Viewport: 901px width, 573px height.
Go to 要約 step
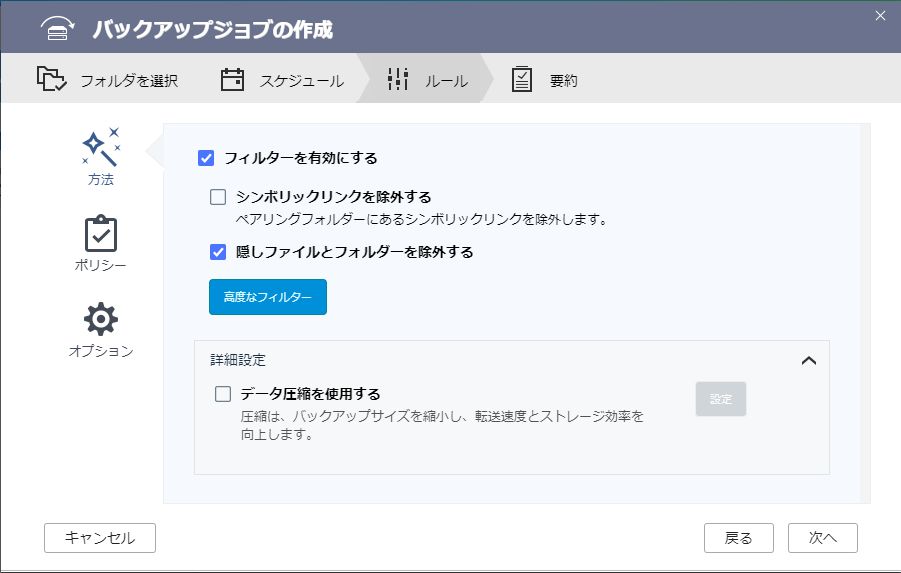click(x=563, y=80)
